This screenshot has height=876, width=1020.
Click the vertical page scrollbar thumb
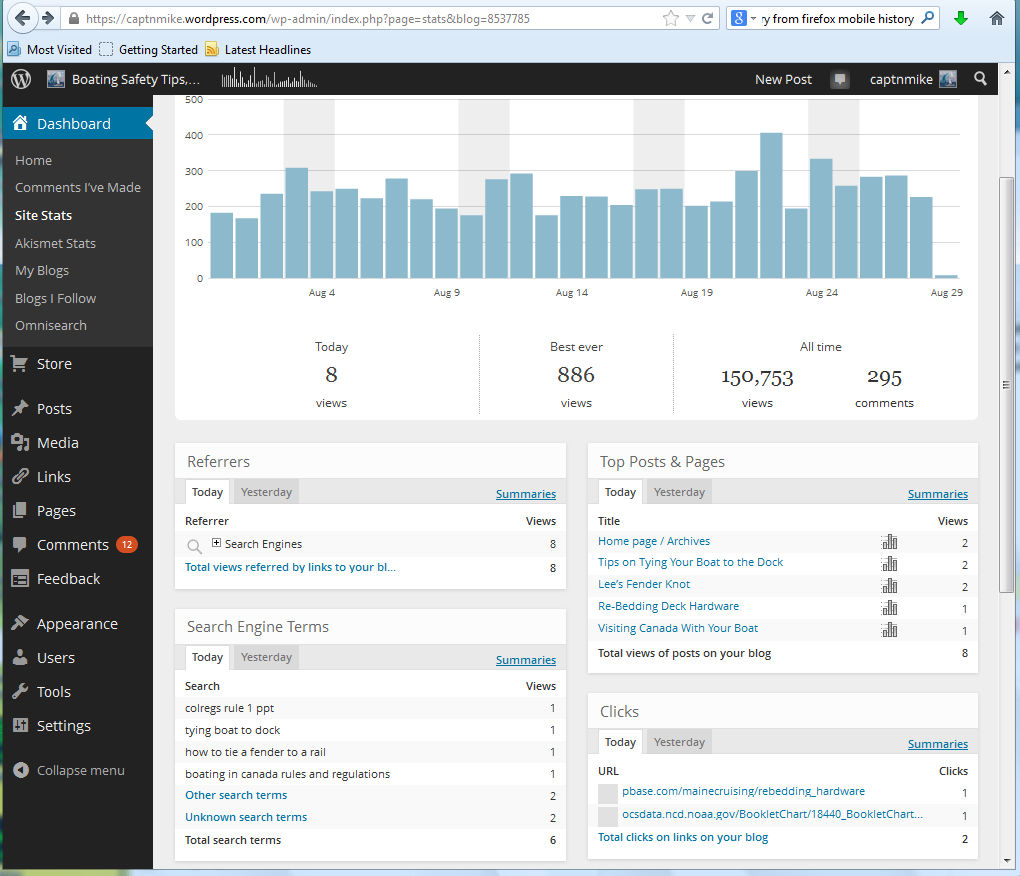pyautogui.click(x=1006, y=385)
